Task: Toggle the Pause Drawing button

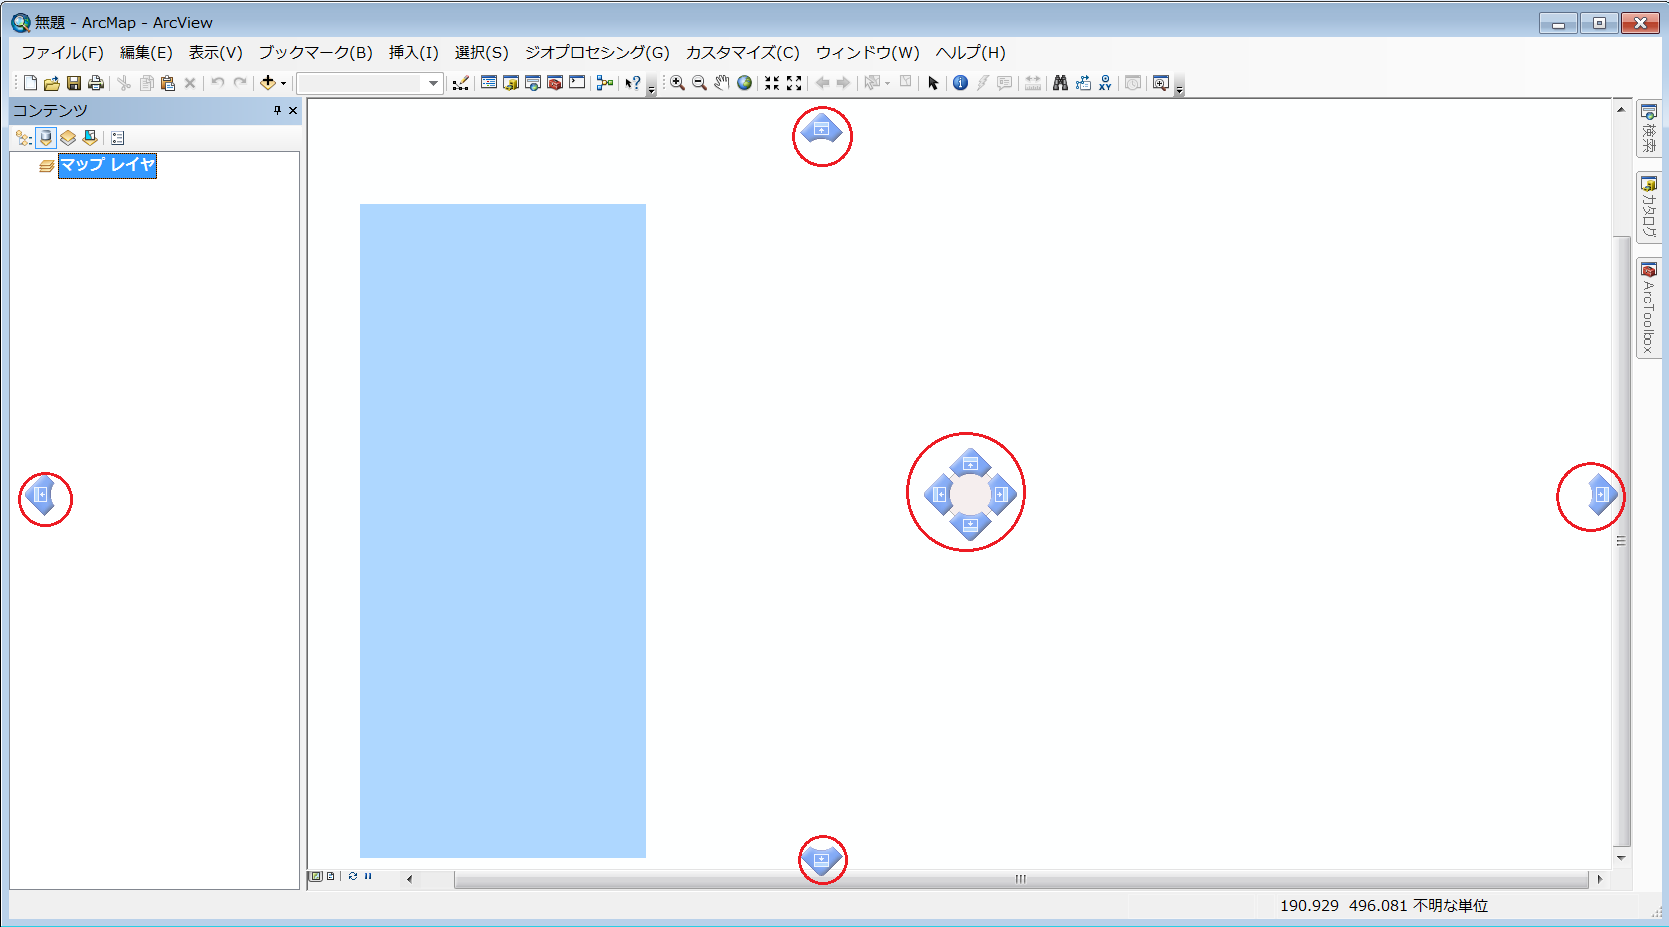Action: click(368, 876)
